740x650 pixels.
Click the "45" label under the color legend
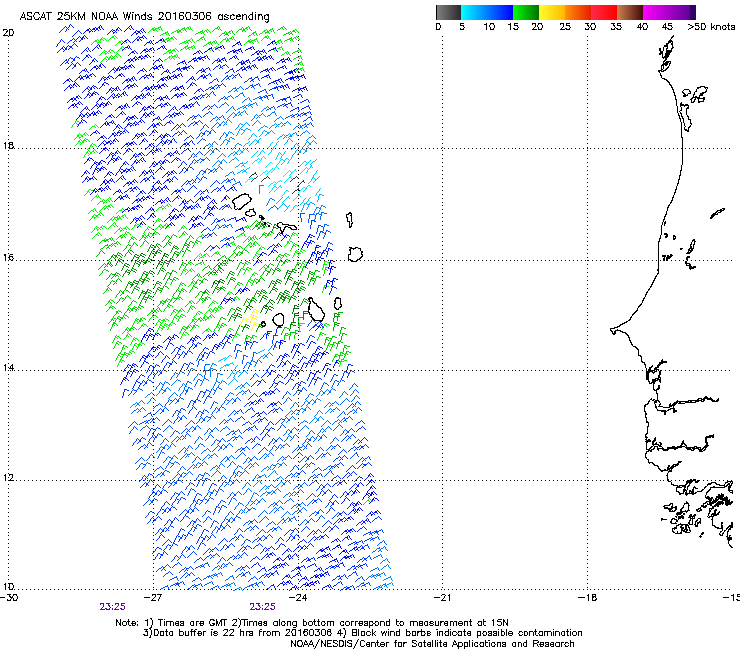(x=667, y=27)
